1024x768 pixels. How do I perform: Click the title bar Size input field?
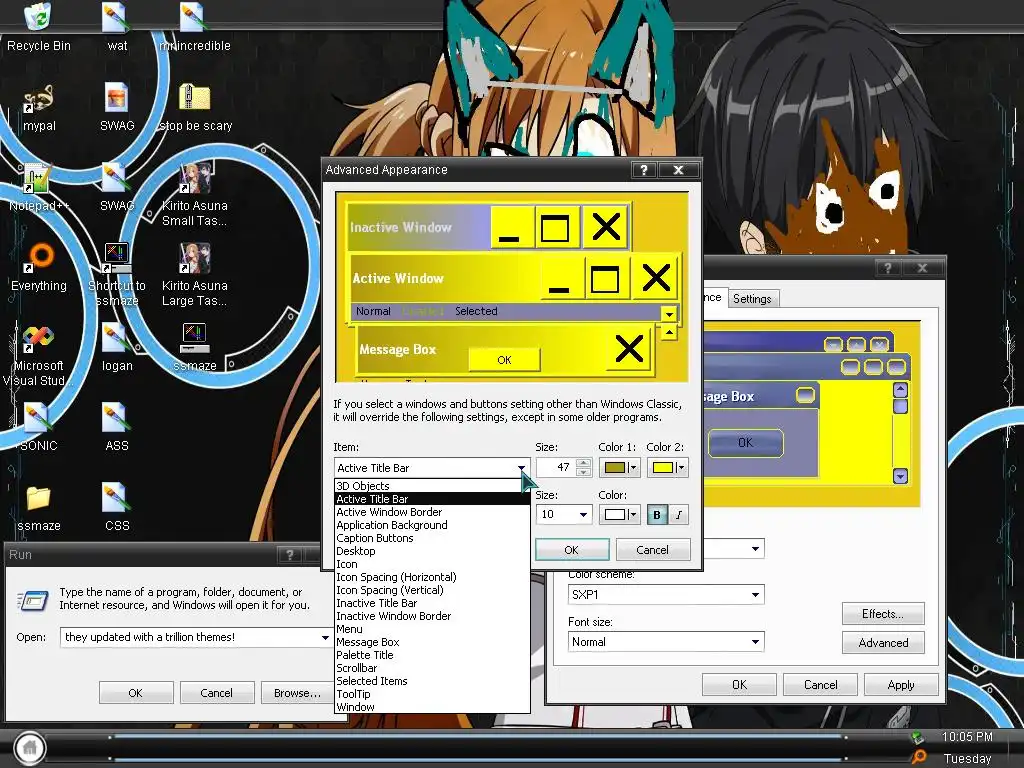(x=556, y=468)
